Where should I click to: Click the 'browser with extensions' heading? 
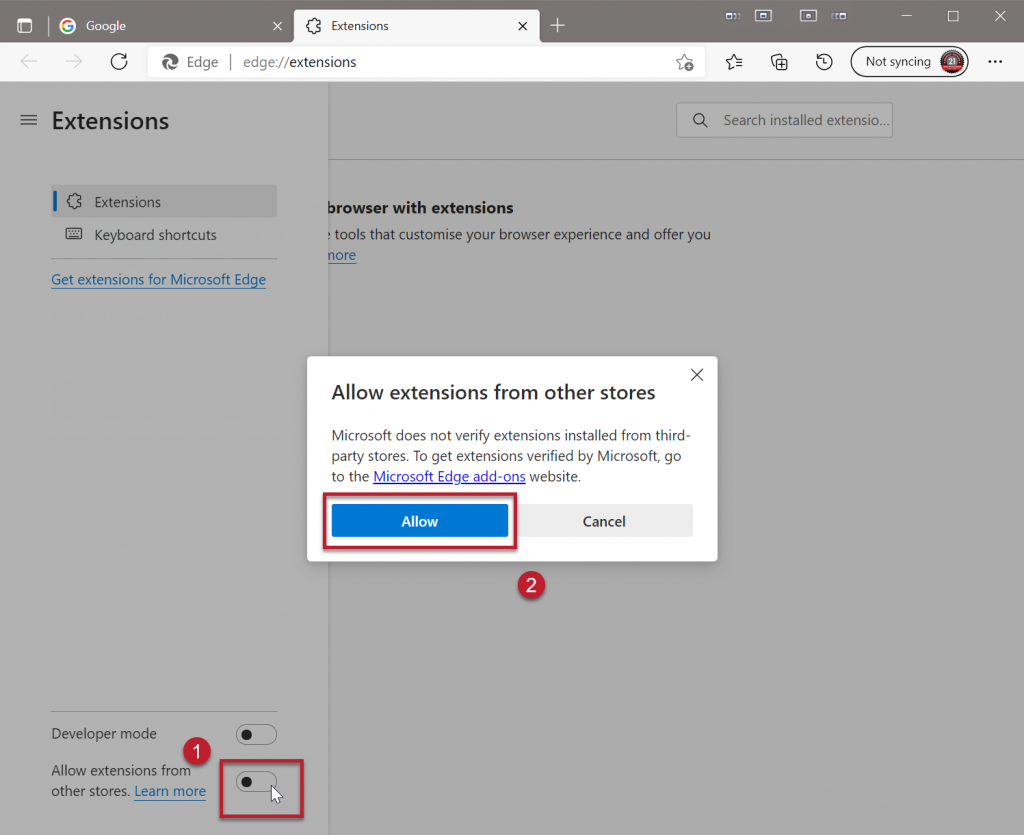coord(421,208)
